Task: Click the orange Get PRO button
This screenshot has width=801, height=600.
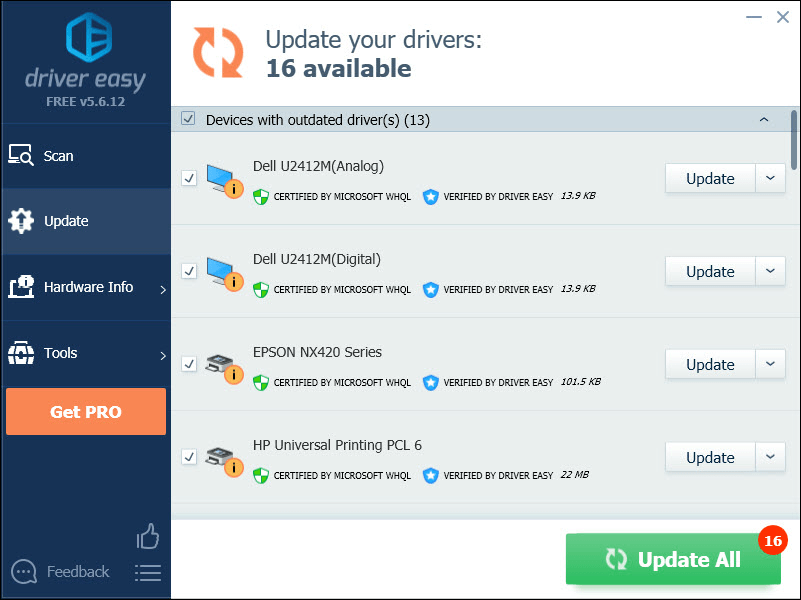Action: click(86, 412)
